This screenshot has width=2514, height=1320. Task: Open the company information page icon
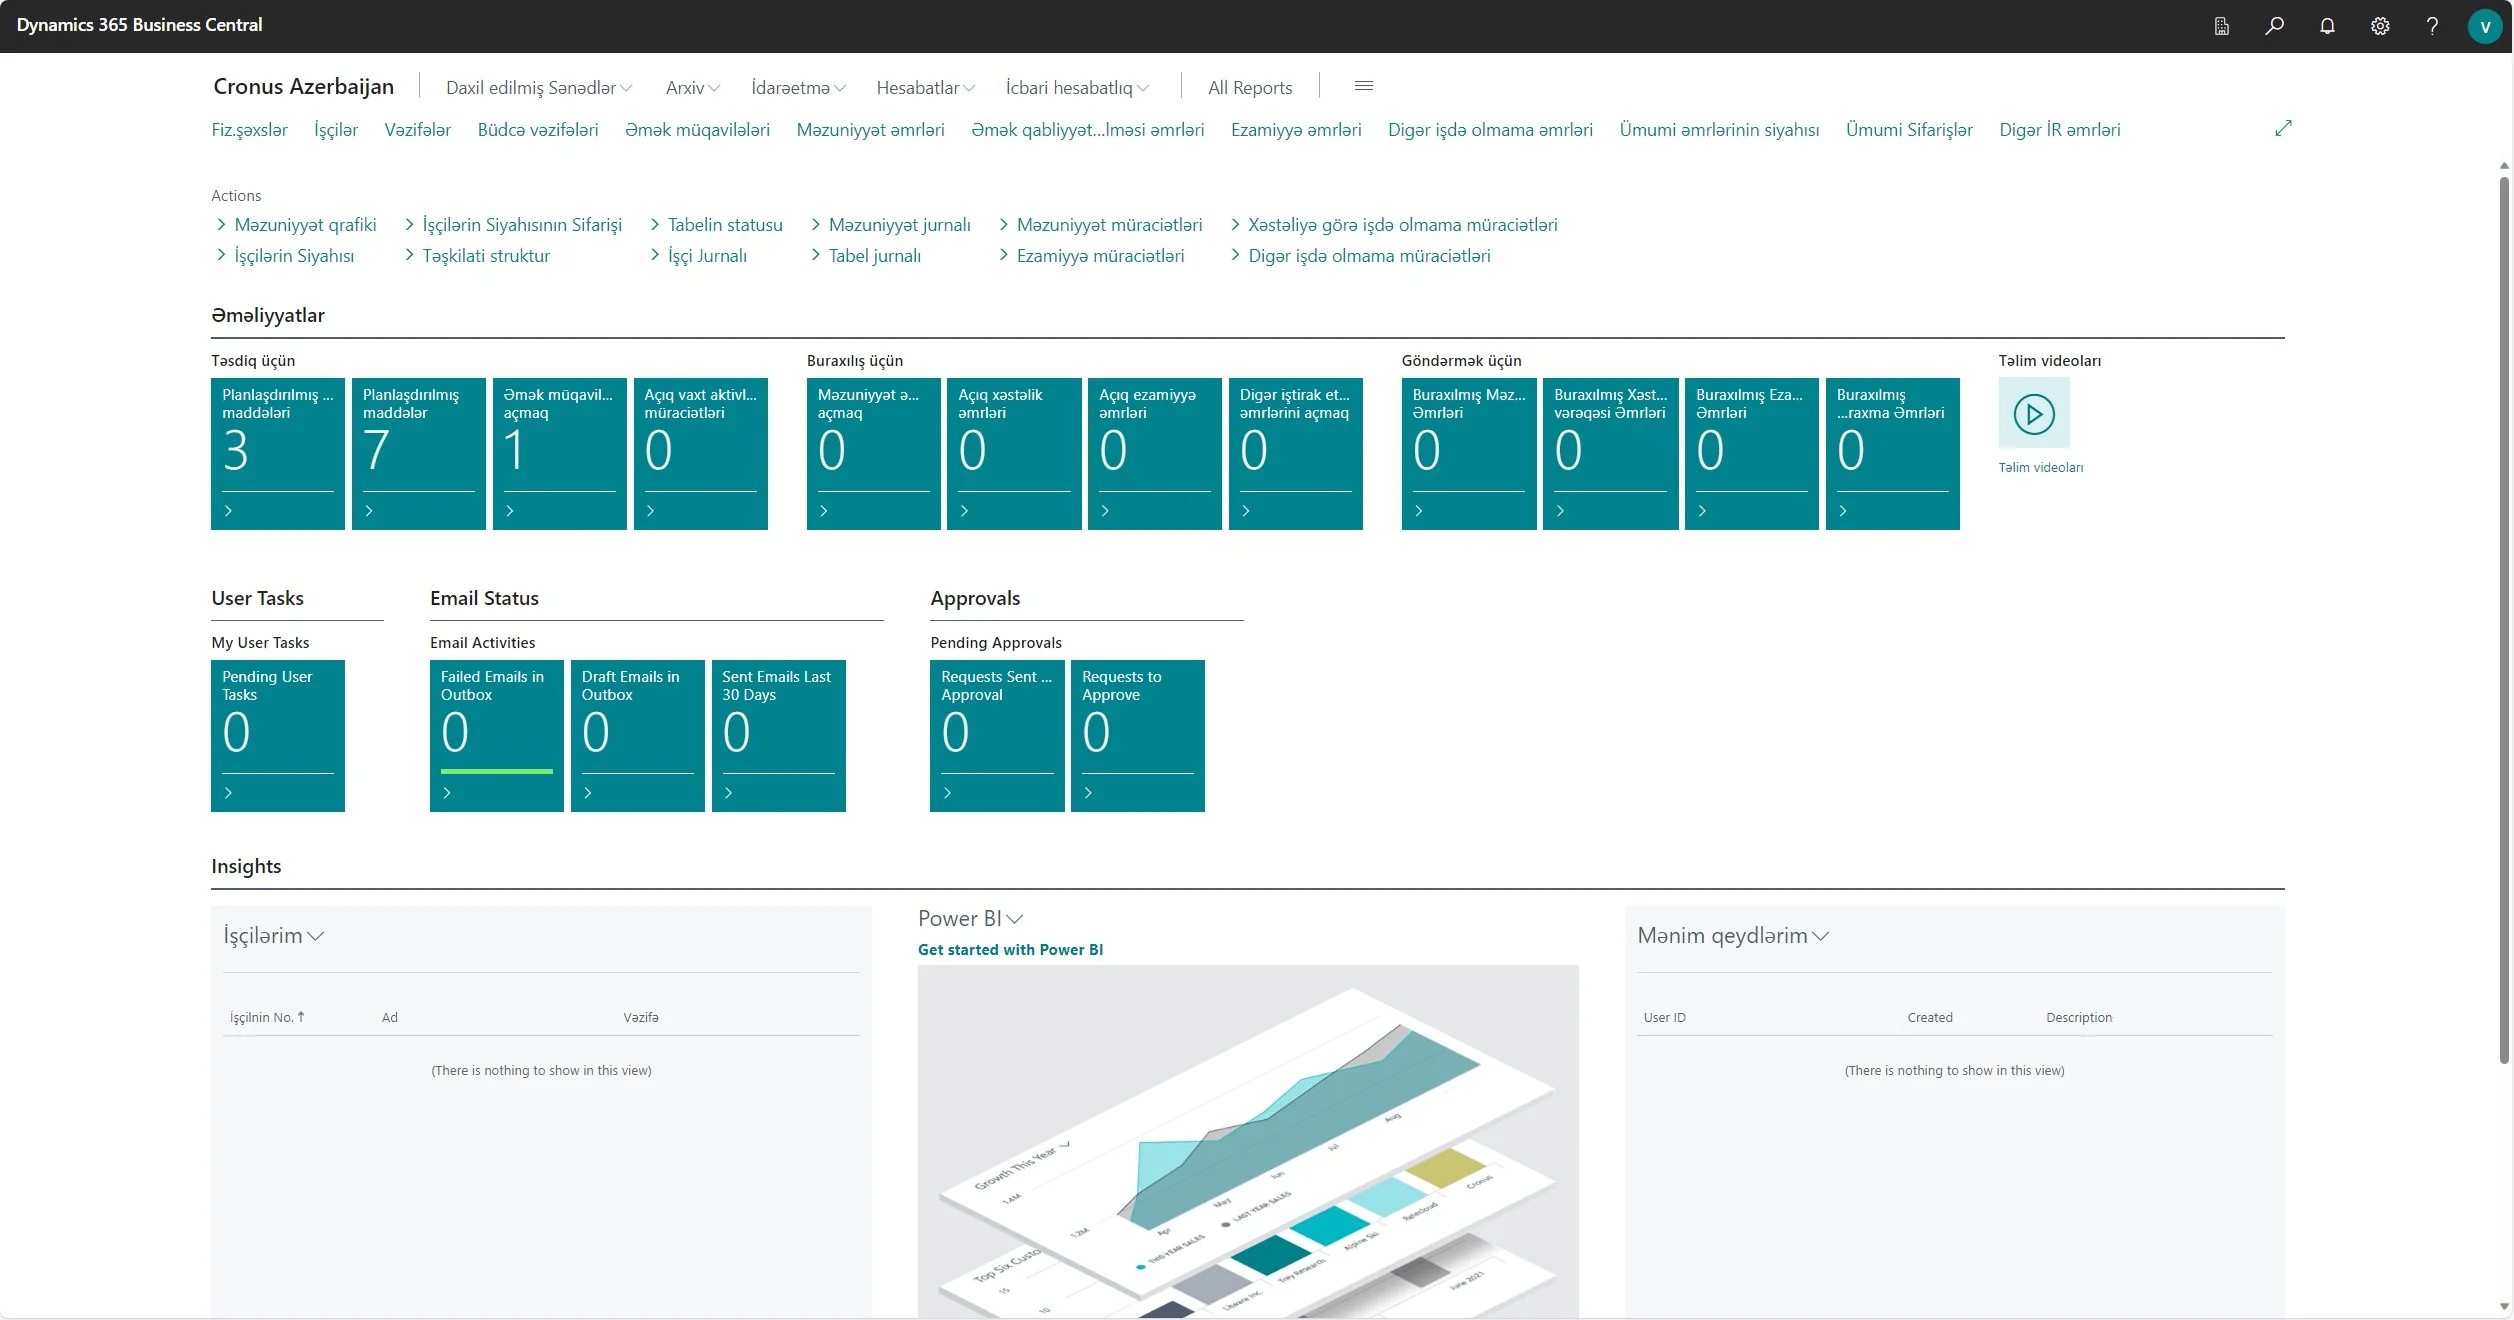(x=2221, y=26)
